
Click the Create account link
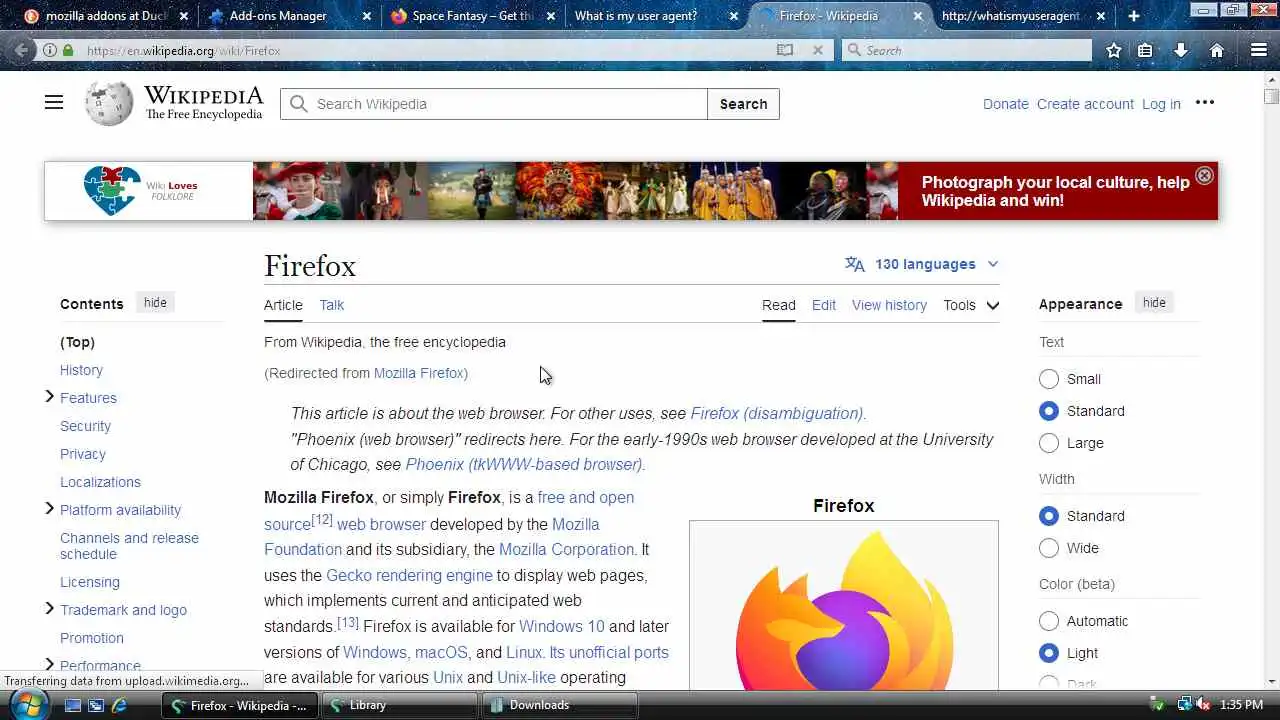[x=1085, y=104]
